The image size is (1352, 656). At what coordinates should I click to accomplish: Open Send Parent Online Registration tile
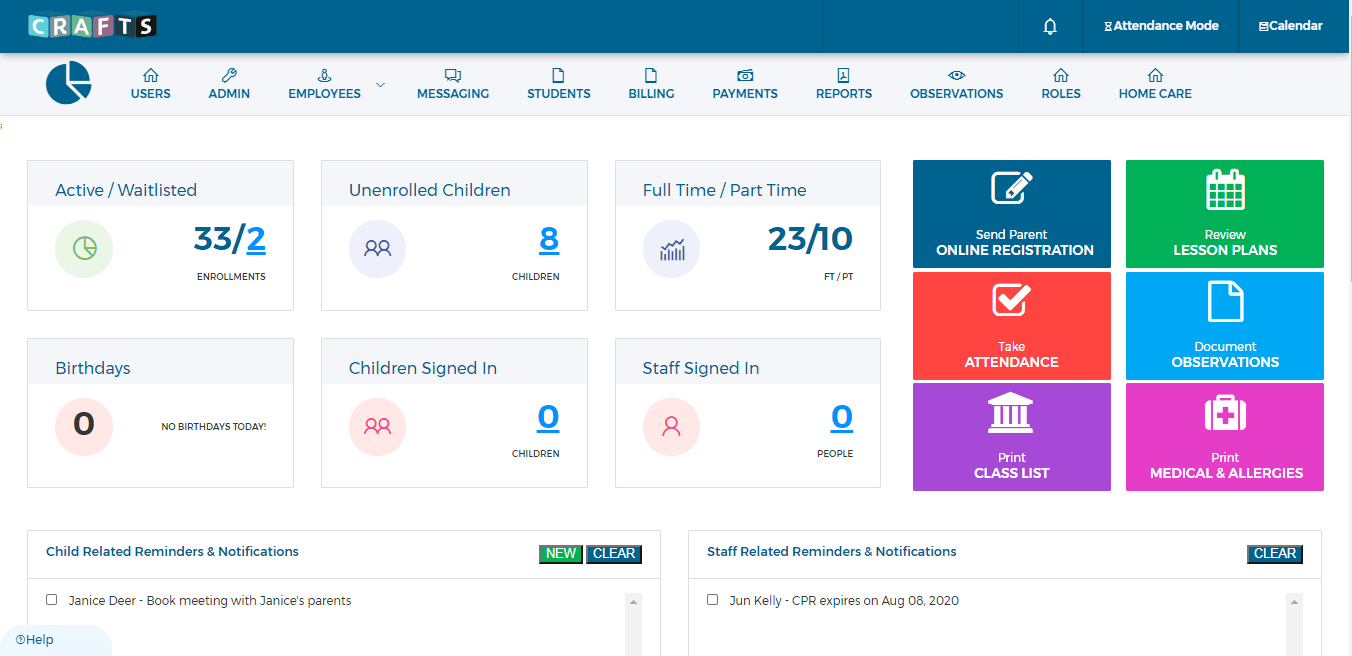(1011, 214)
